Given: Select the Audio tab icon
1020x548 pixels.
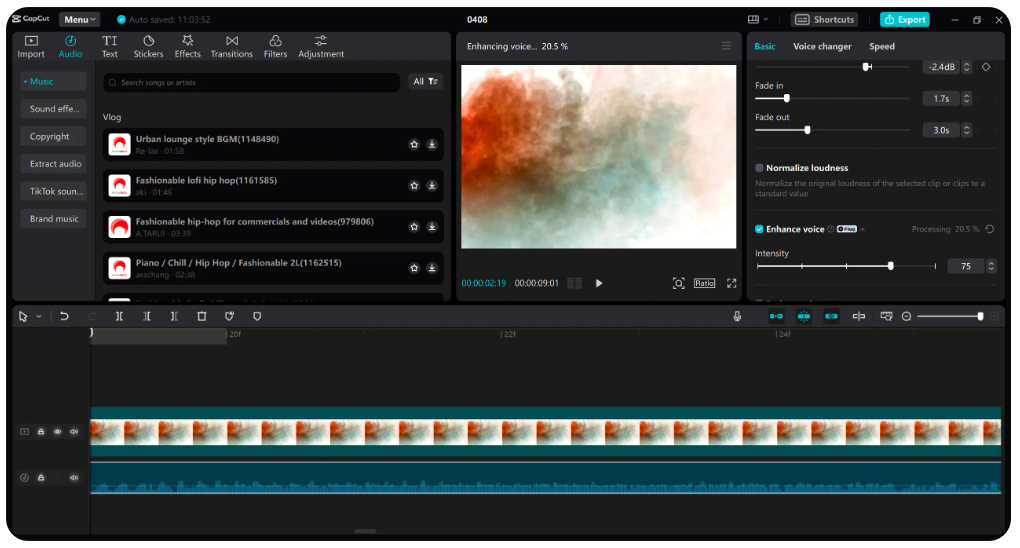Looking at the screenshot, I should tap(70, 47).
